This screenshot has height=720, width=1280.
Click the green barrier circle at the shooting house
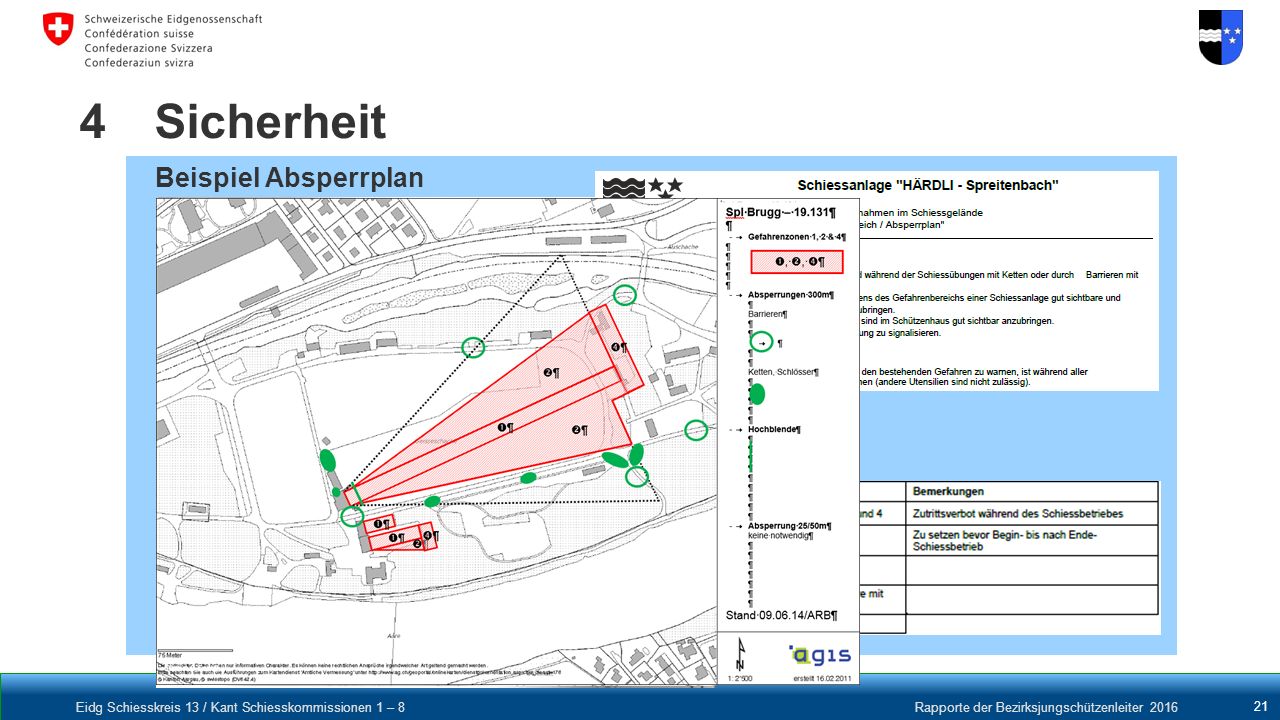point(351,516)
